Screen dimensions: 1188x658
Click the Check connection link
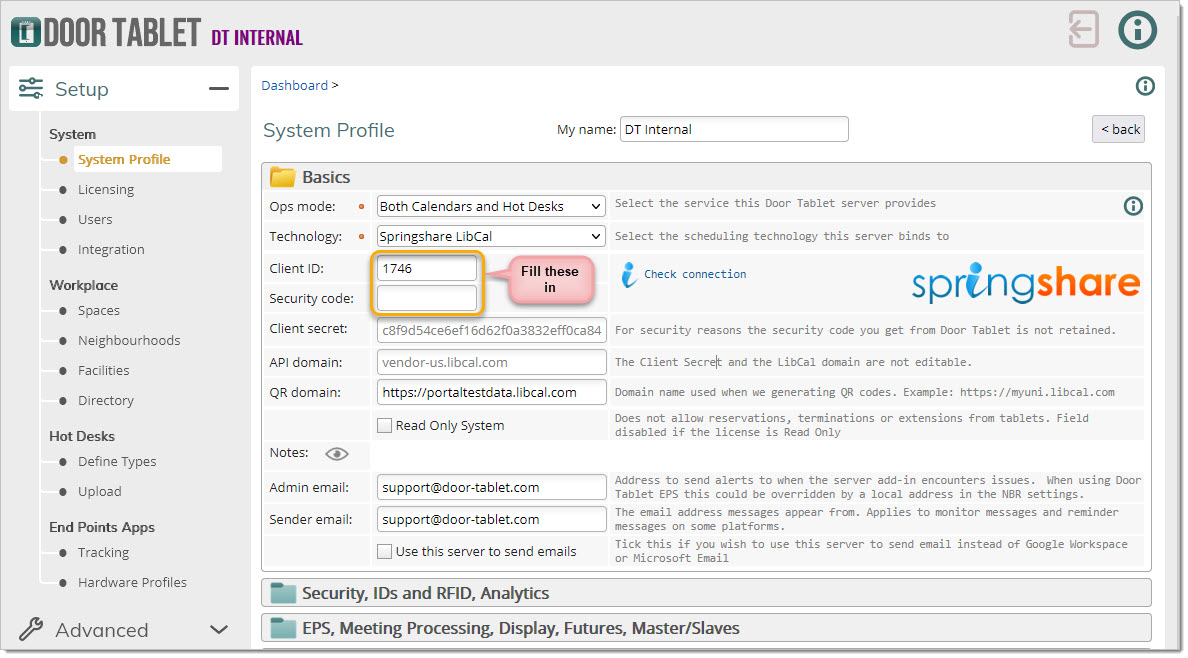click(694, 274)
